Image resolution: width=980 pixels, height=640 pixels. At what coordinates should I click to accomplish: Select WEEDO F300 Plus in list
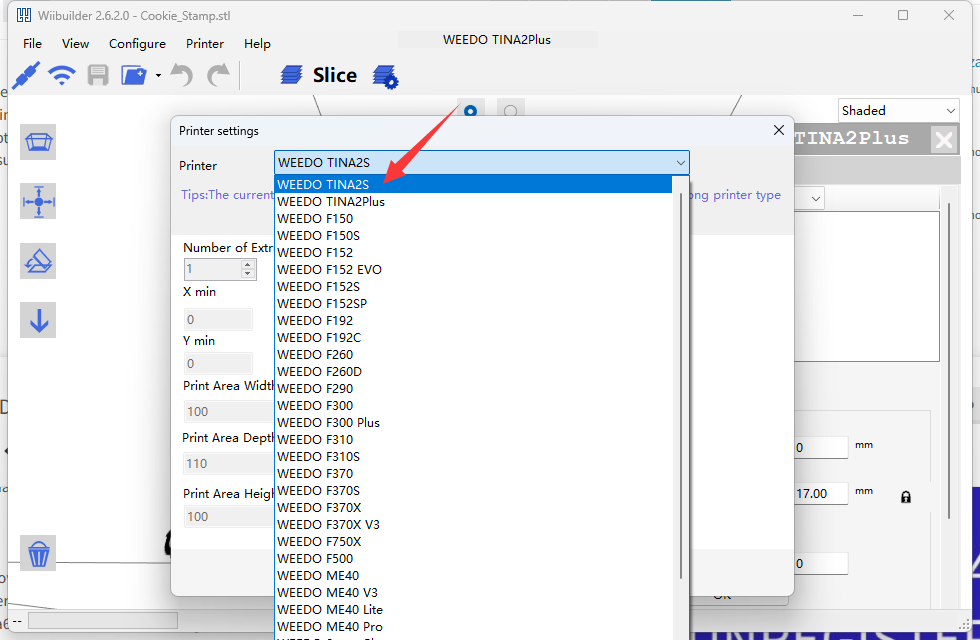pyautogui.click(x=328, y=422)
